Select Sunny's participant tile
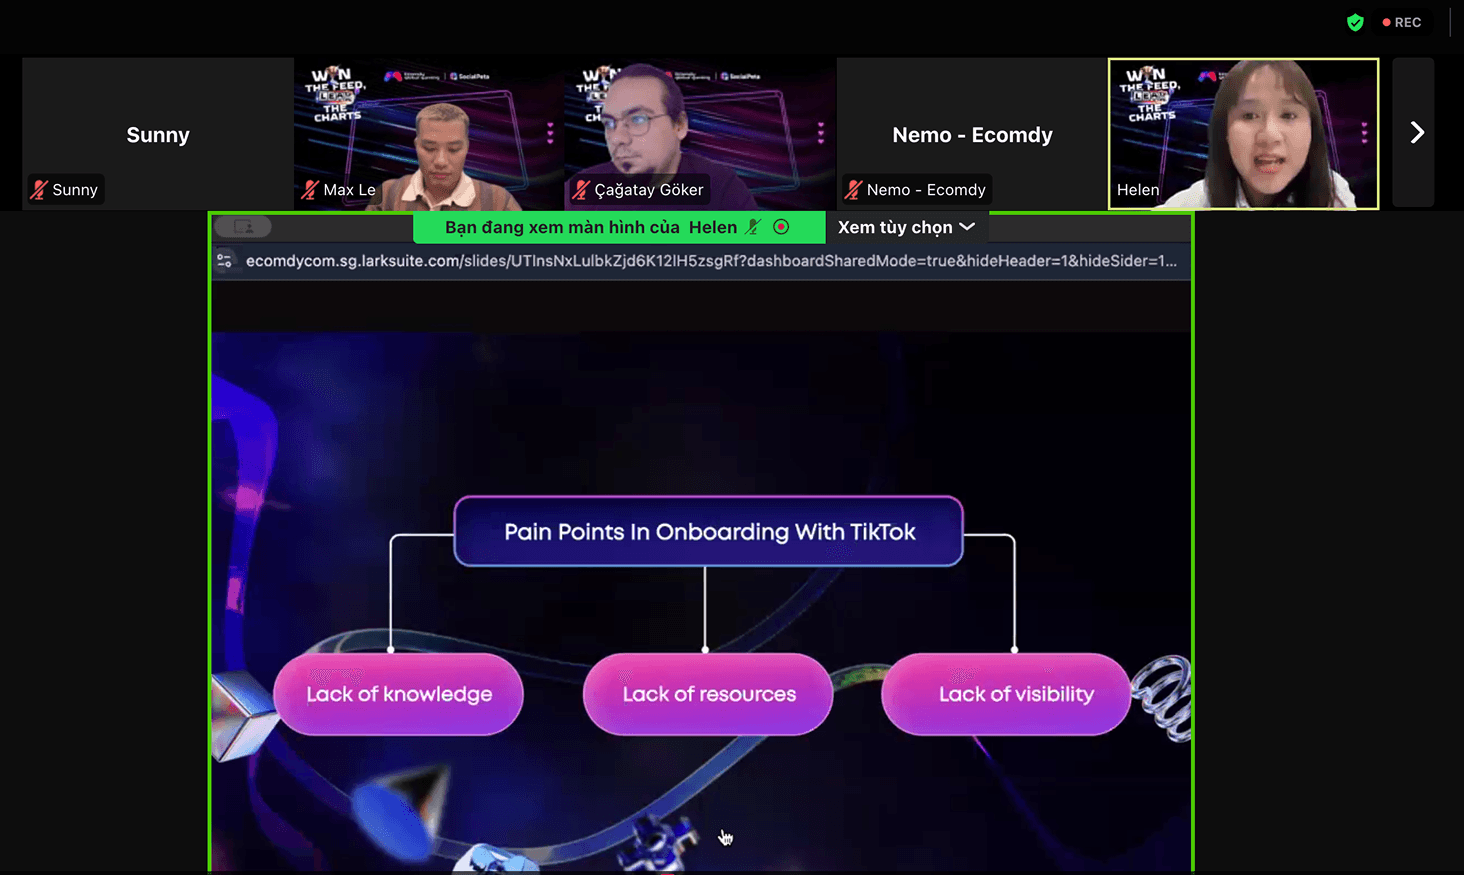This screenshot has width=1464, height=875. [x=157, y=134]
